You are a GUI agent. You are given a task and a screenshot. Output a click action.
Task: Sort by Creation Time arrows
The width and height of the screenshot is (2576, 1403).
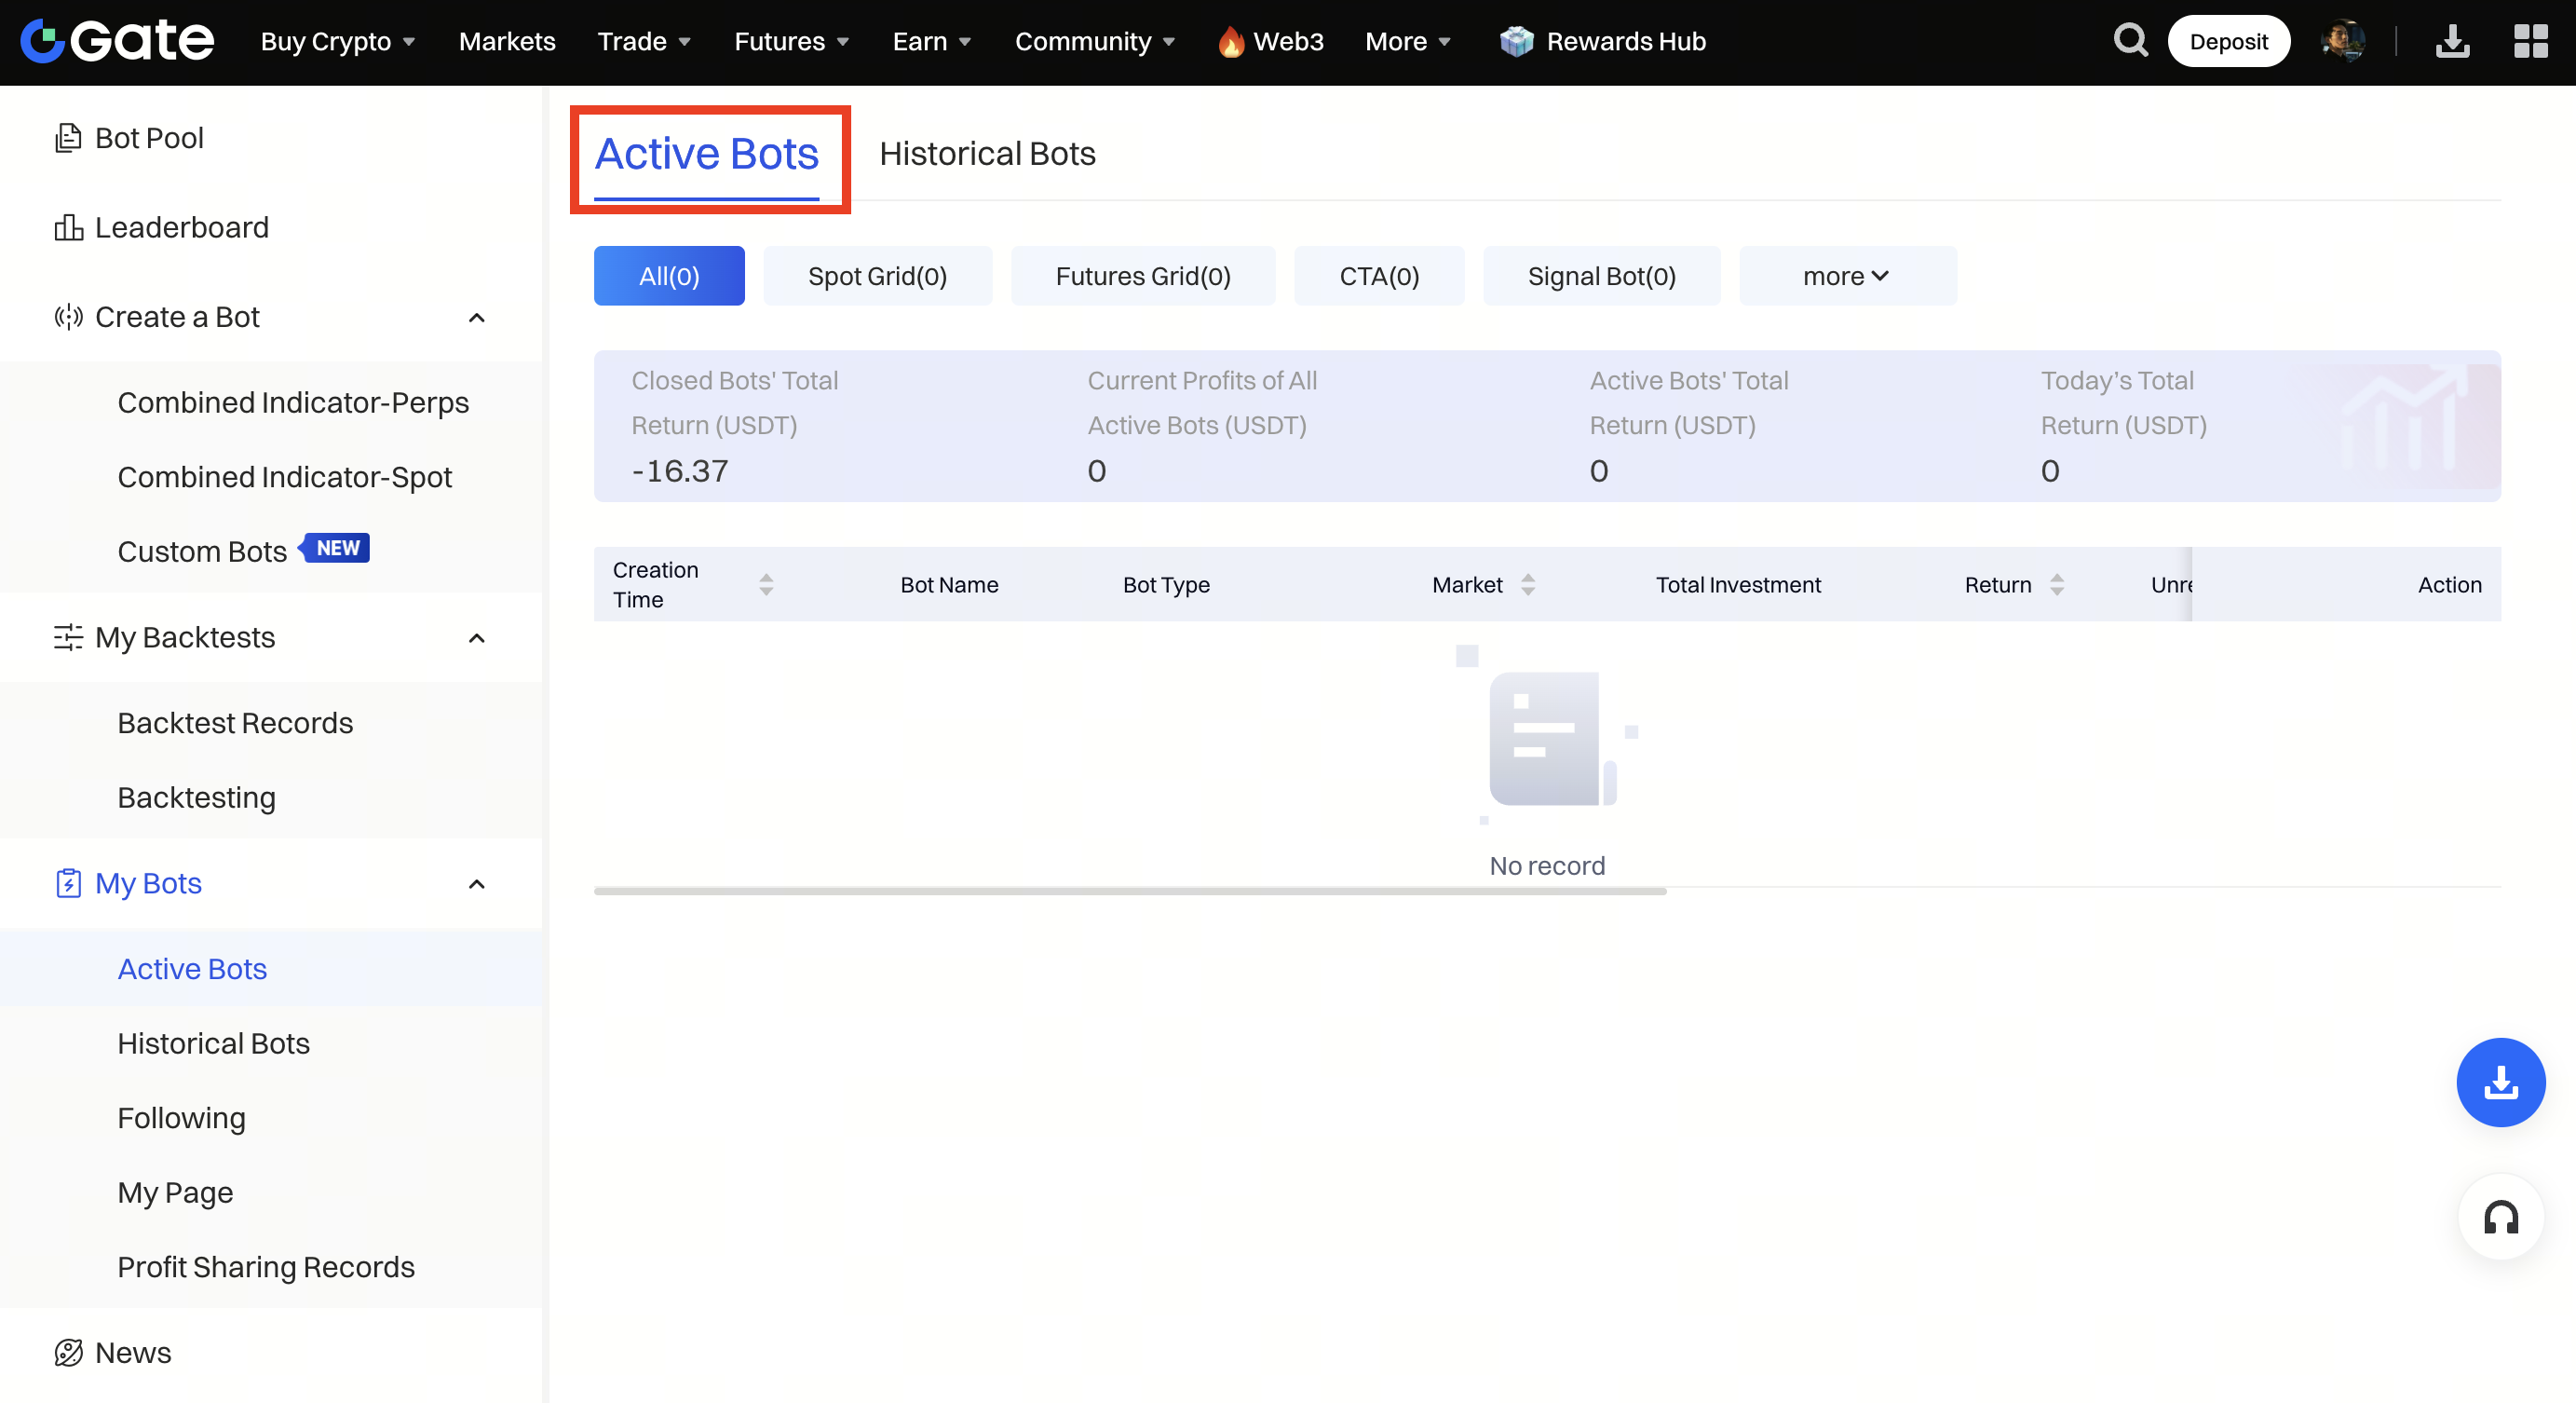pyautogui.click(x=766, y=584)
